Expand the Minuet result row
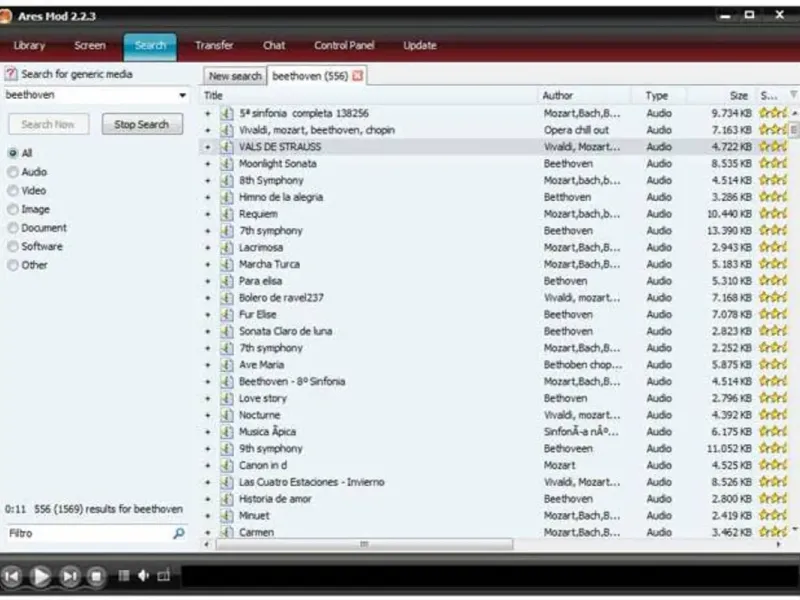The width and height of the screenshot is (800, 600). [x=208, y=516]
